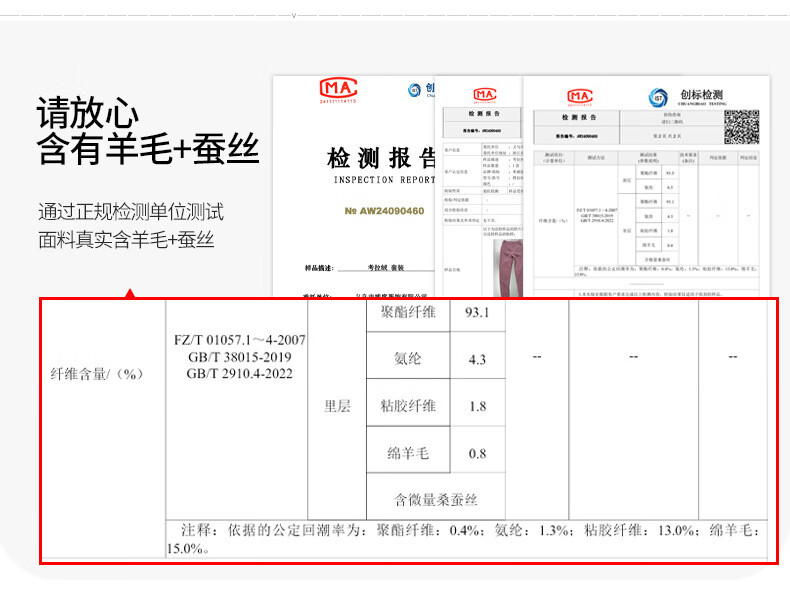
Task: Select the 氨纶 table cell
Action: point(408,359)
